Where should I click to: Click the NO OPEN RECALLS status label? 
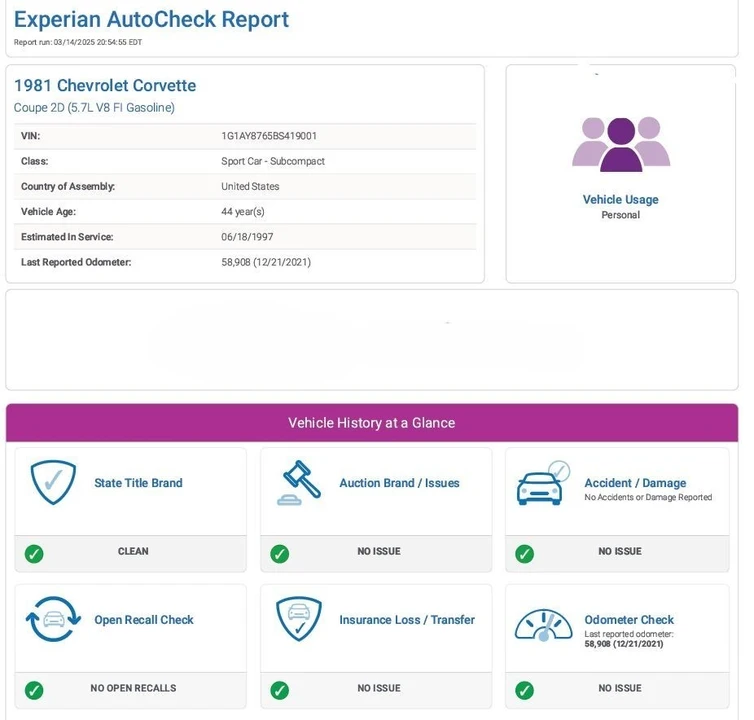coord(133,688)
